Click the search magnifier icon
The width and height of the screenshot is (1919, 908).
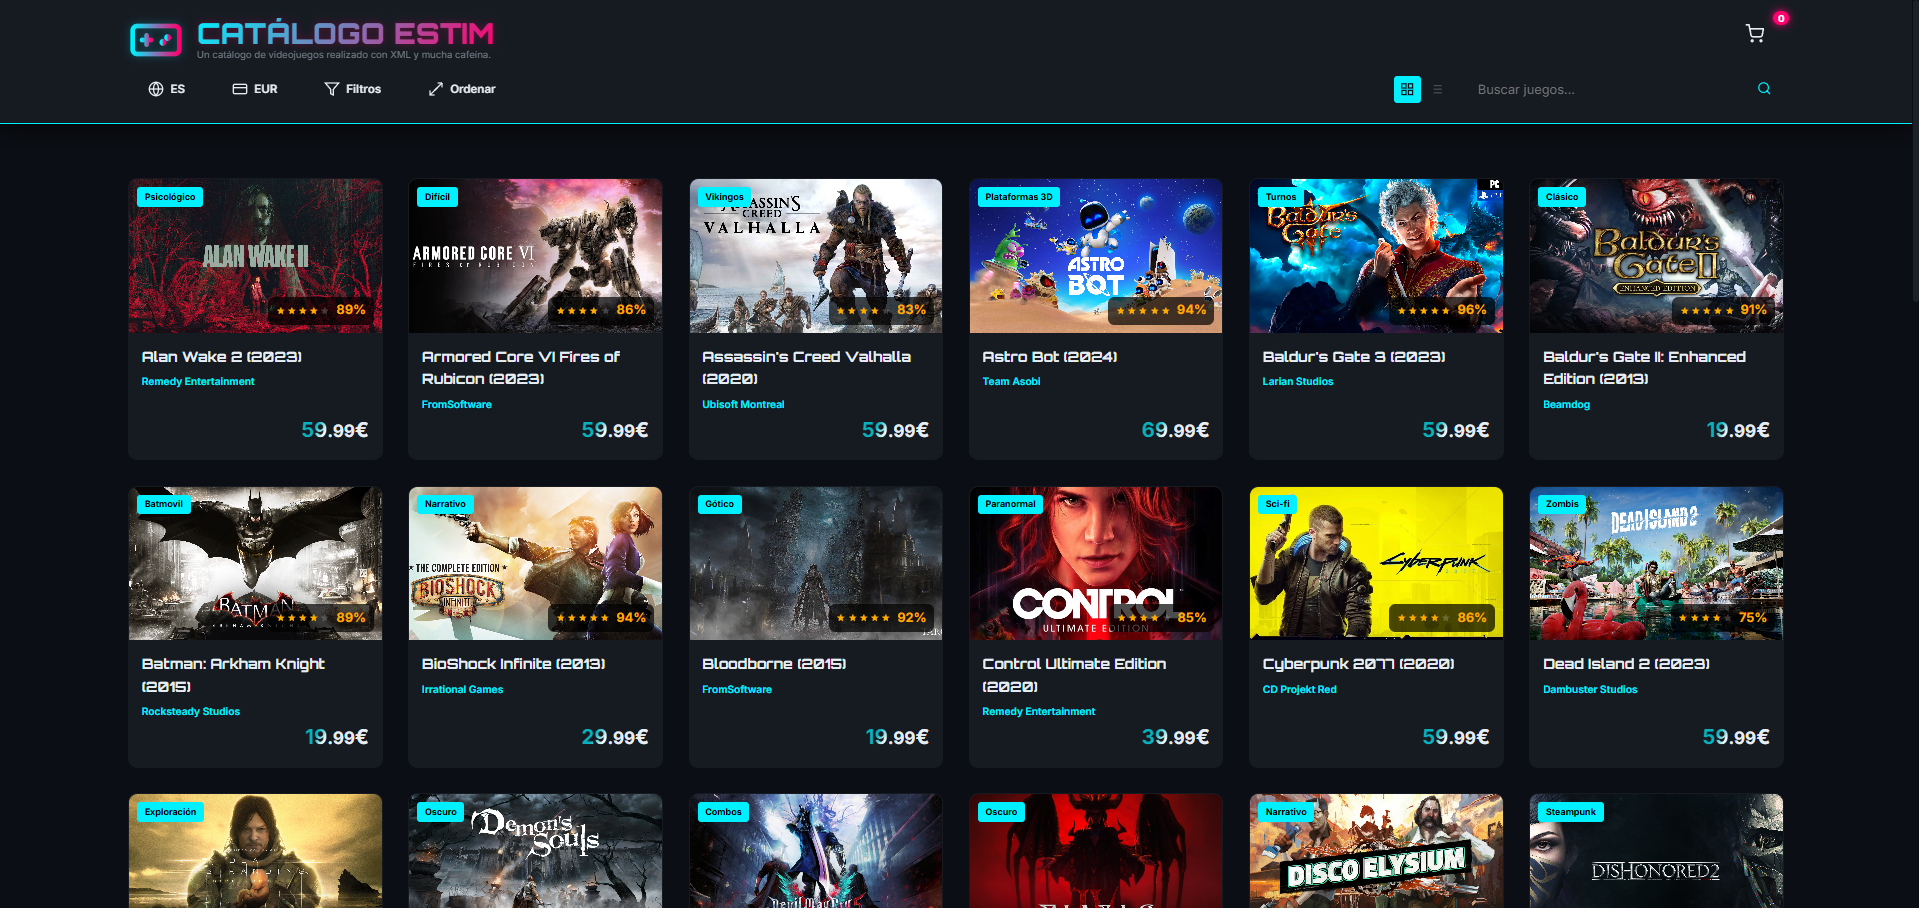click(1764, 89)
